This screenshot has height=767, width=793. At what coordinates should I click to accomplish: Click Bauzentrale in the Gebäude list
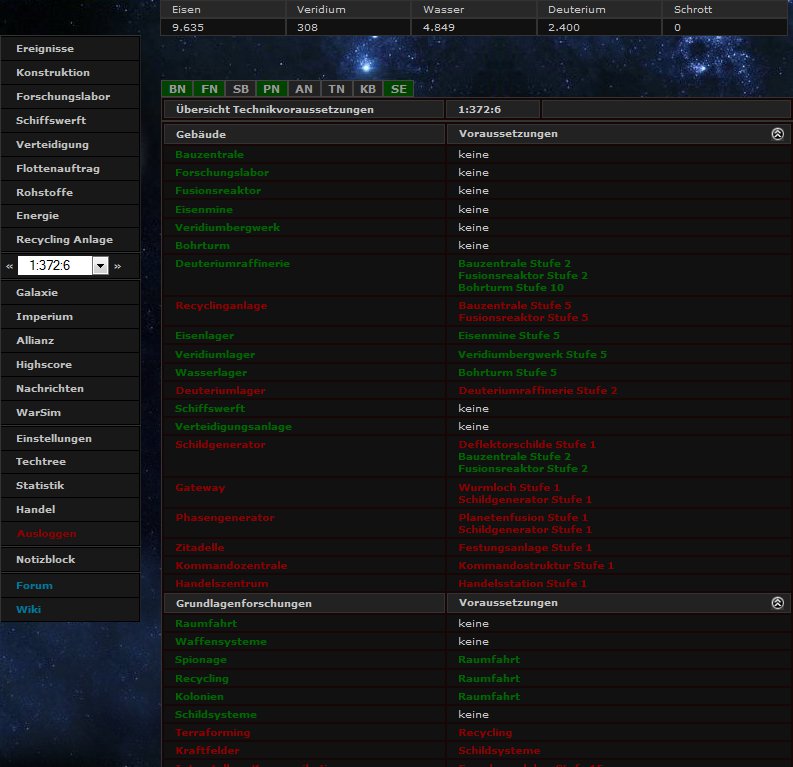209,155
